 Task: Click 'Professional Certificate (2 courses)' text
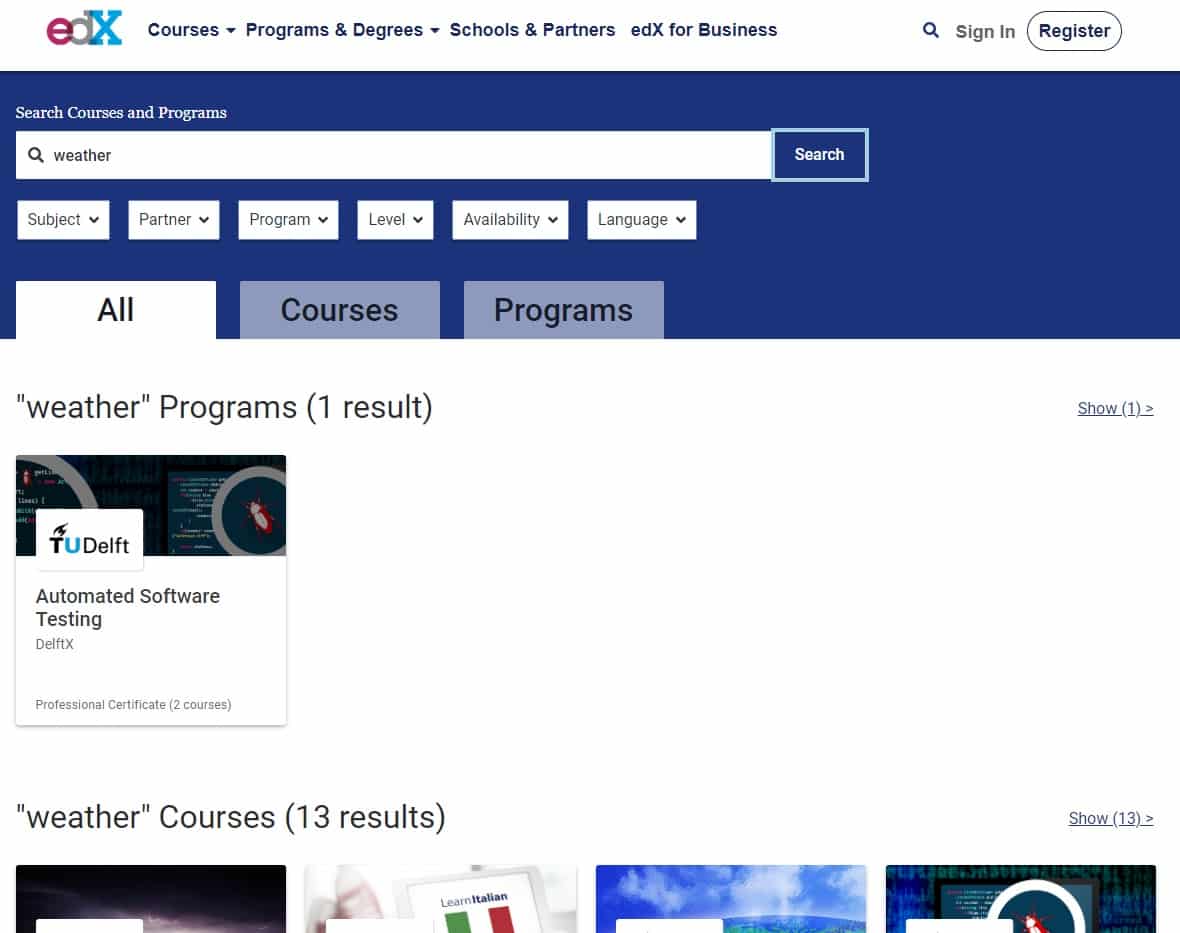[x=133, y=705]
